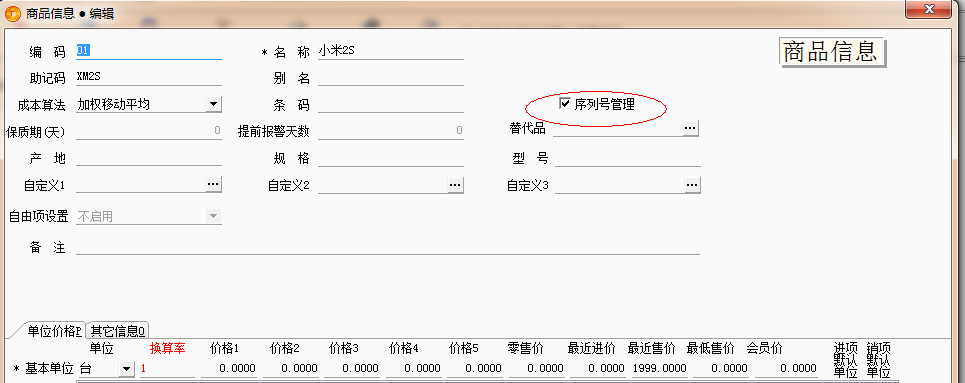The height and width of the screenshot is (383, 965).
Task: Click the 备注 input field
Action: [388, 246]
